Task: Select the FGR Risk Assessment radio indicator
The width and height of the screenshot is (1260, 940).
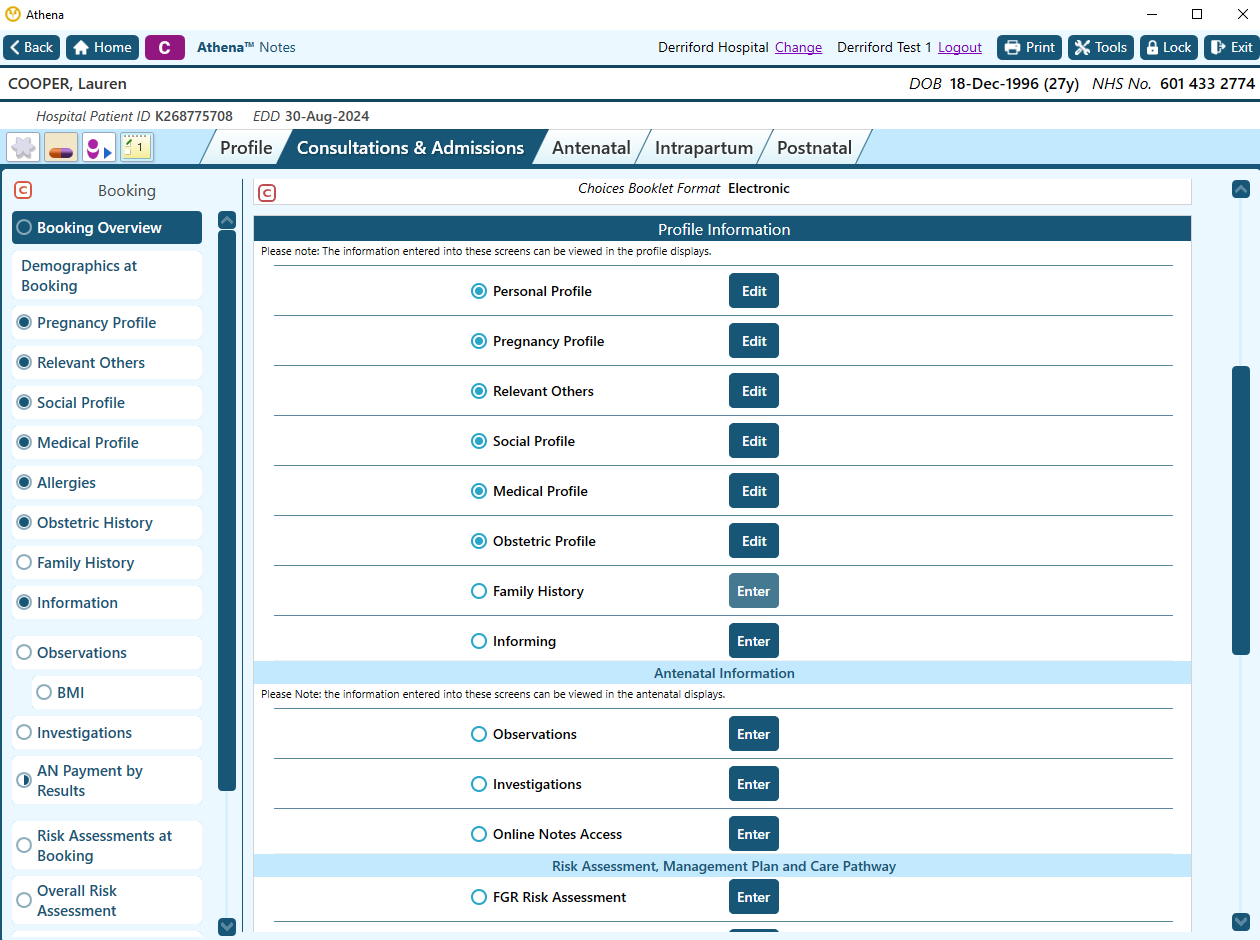Action: point(479,897)
